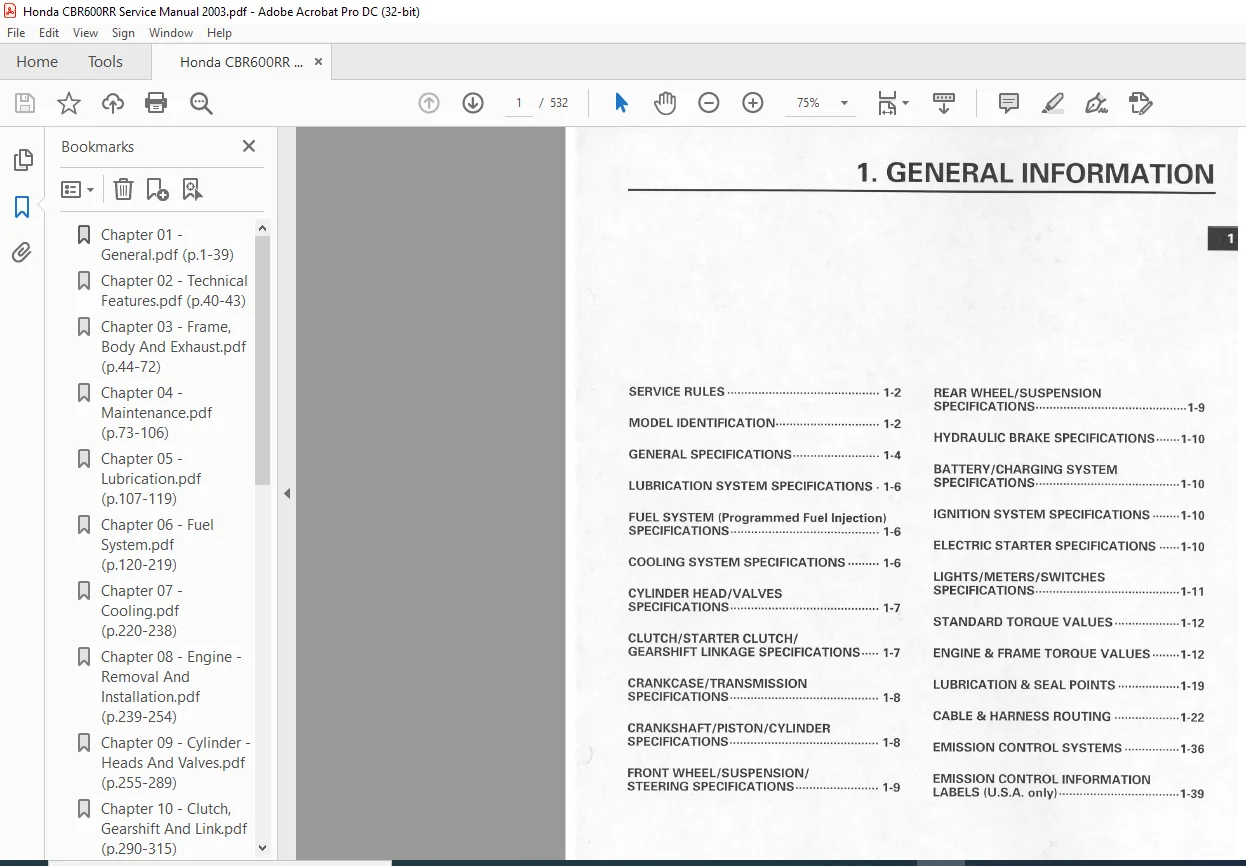This screenshot has height=866, width=1246.
Task: Click MODEL IDENTIFICATION contents entry
Action: [x=765, y=423]
